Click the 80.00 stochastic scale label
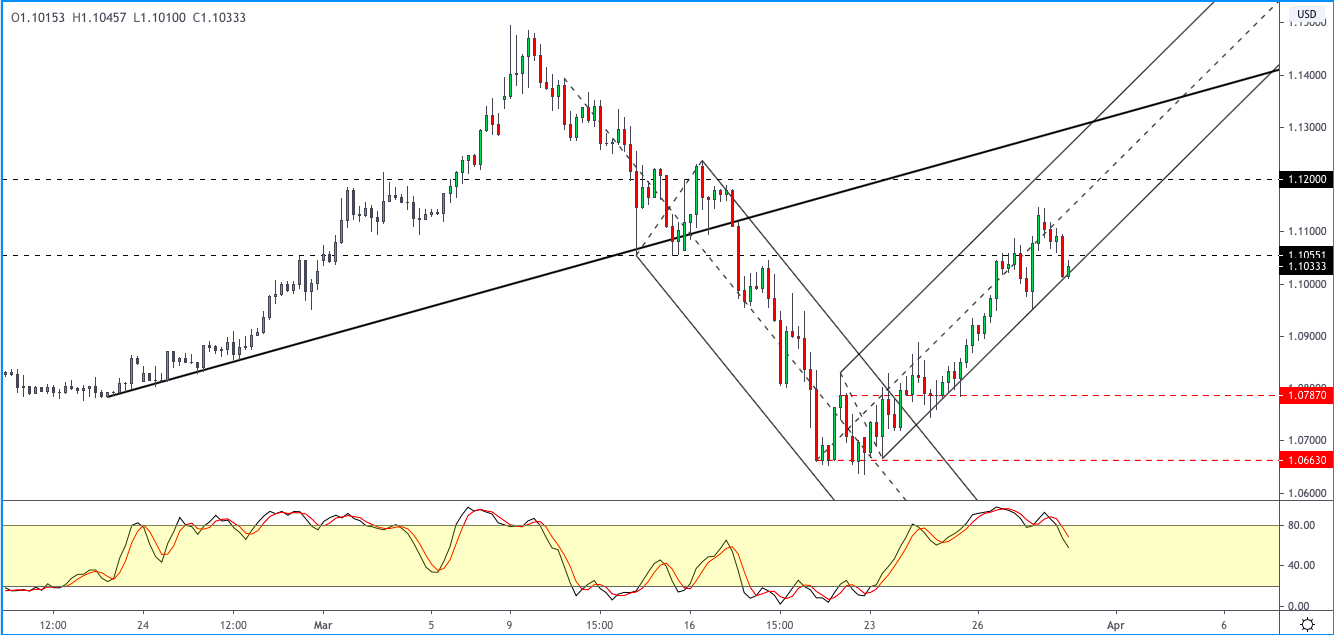This screenshot has width=1334, height=635. 1301,525
